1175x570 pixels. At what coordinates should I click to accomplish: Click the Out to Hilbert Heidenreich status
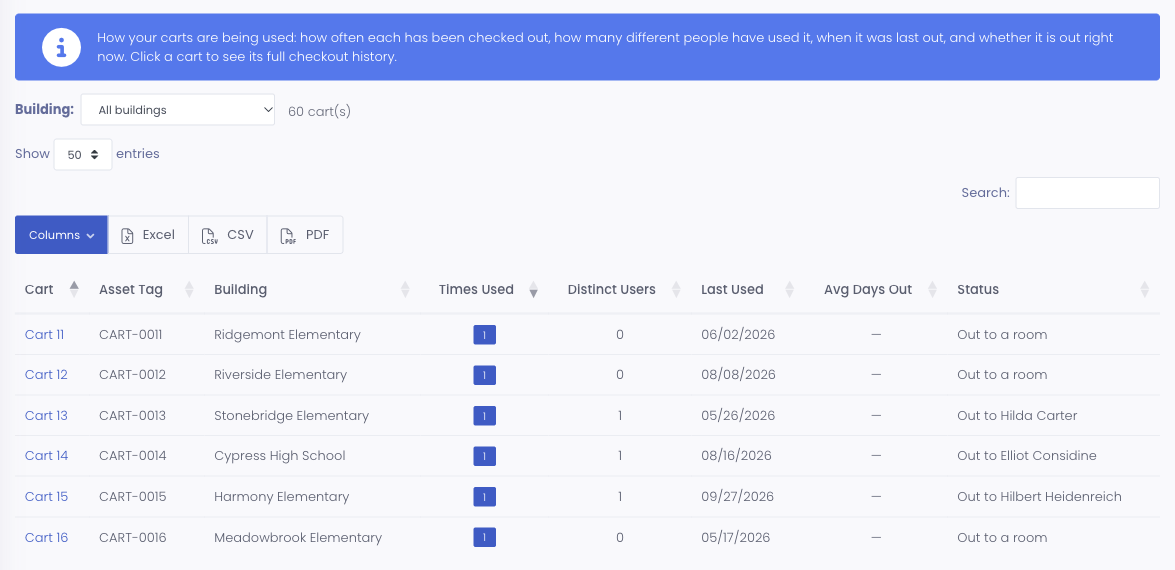coord(1039,497)
